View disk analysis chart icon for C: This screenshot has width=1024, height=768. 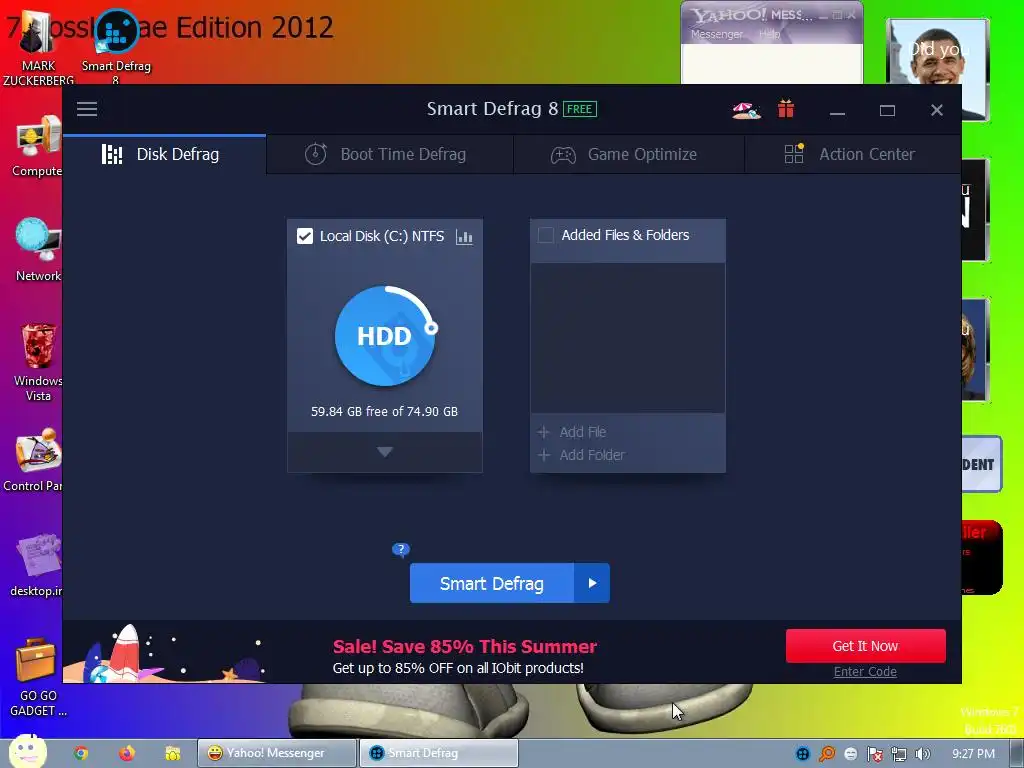(x=464, y=236)
